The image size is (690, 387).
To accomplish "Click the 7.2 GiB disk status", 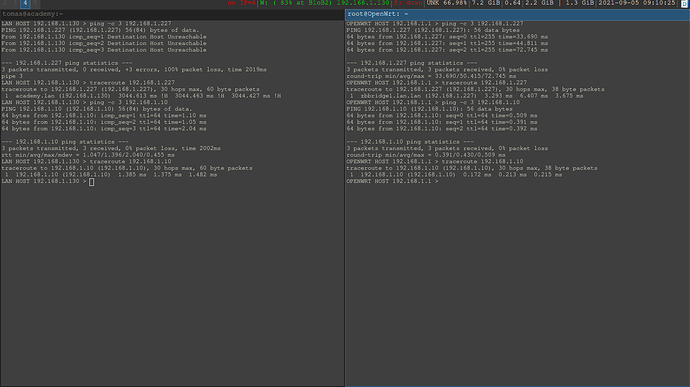I will pyautogui.click(x=486, y=3).
